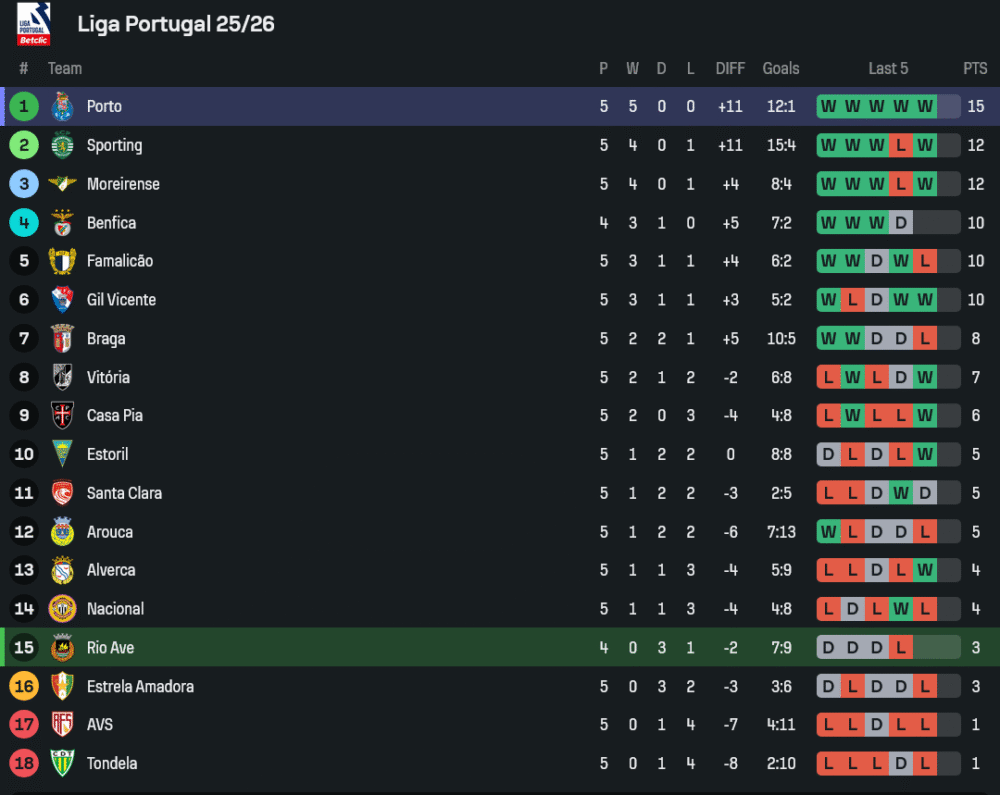This screenshot has height=795, width=1000.
Task: Click the Tondela club crest
Action: point(62,764)
